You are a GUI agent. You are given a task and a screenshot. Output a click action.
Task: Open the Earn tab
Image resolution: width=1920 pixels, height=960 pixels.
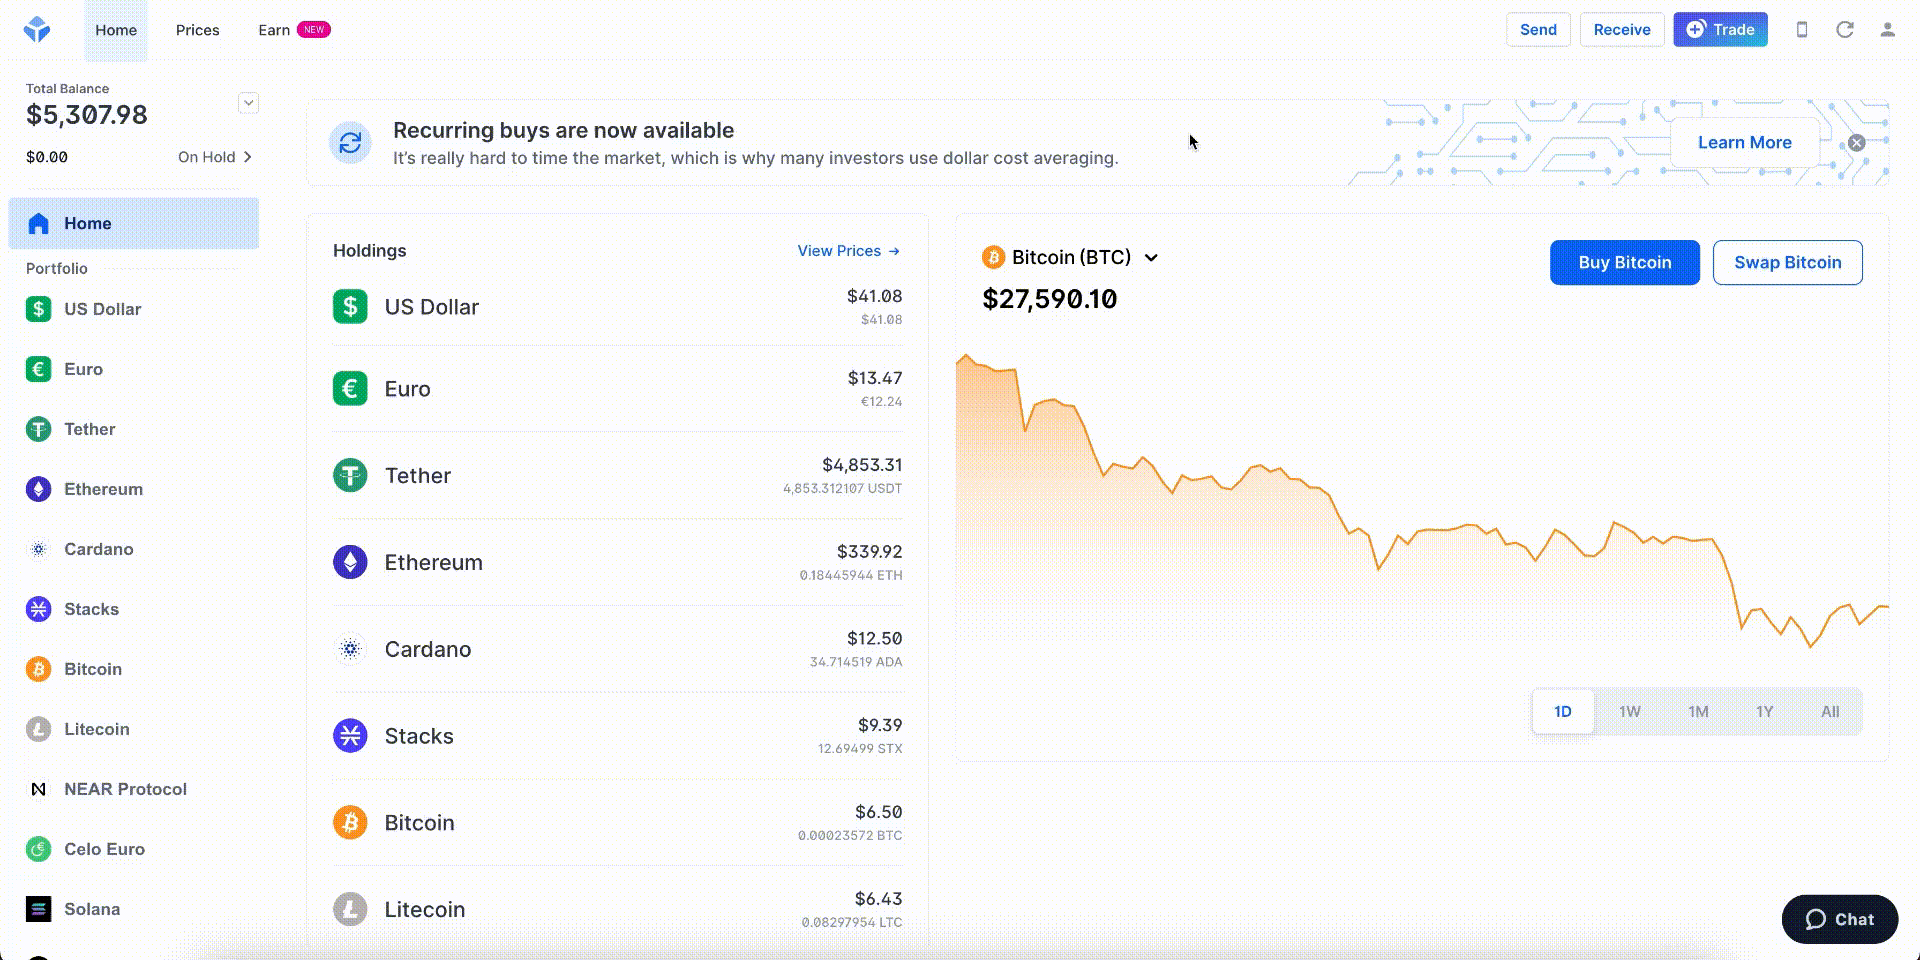coord(274,30)
